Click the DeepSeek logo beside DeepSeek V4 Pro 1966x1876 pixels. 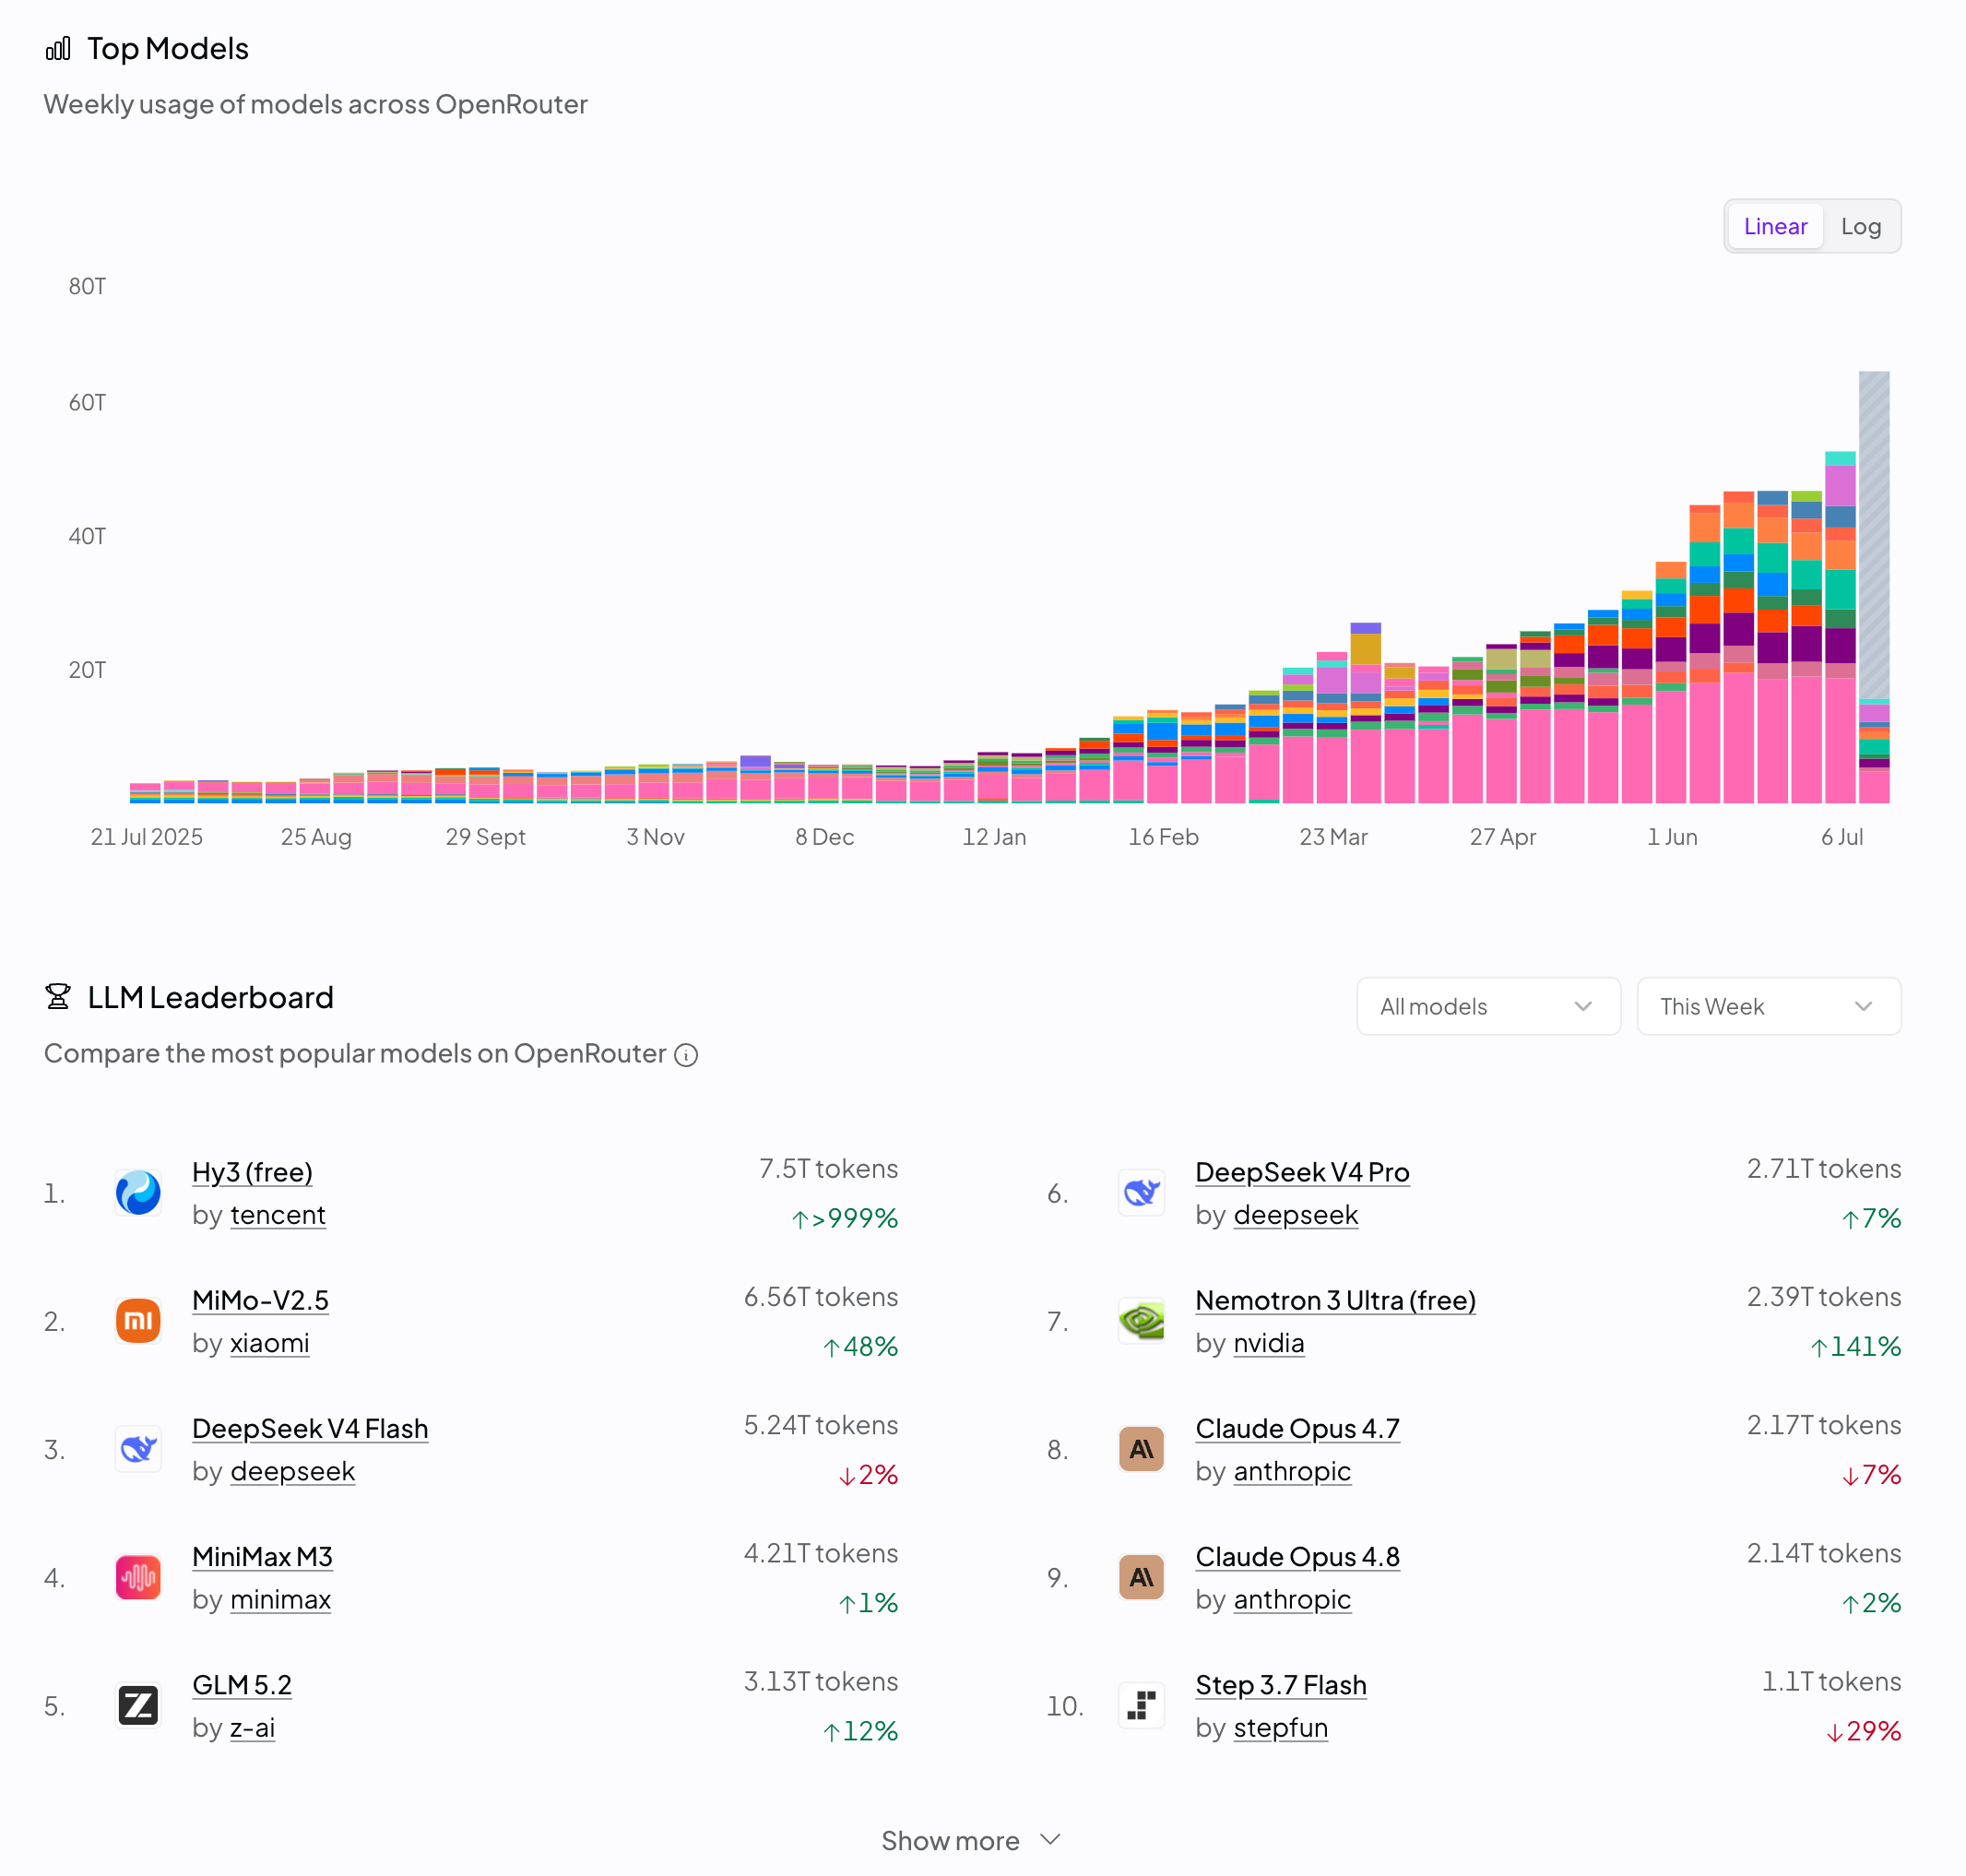1141,1193
